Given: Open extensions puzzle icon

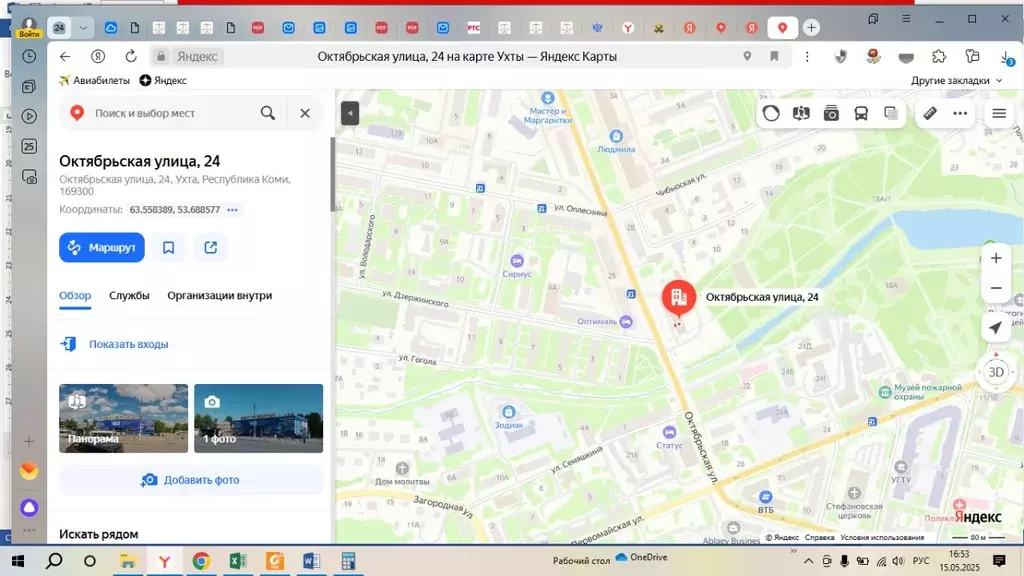Looking at the screenshot, I should tap(939, 57).
